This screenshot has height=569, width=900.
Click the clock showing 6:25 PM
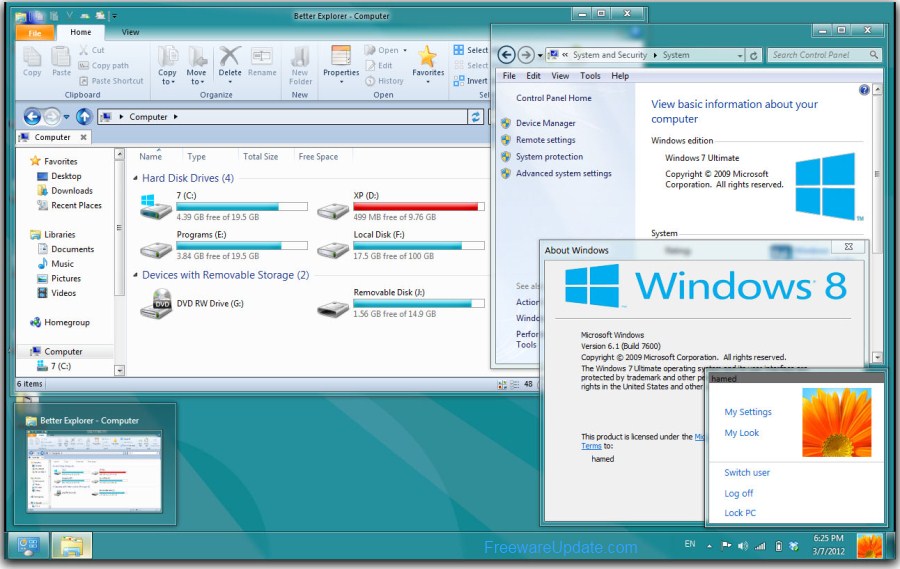(x=828, y=539)
